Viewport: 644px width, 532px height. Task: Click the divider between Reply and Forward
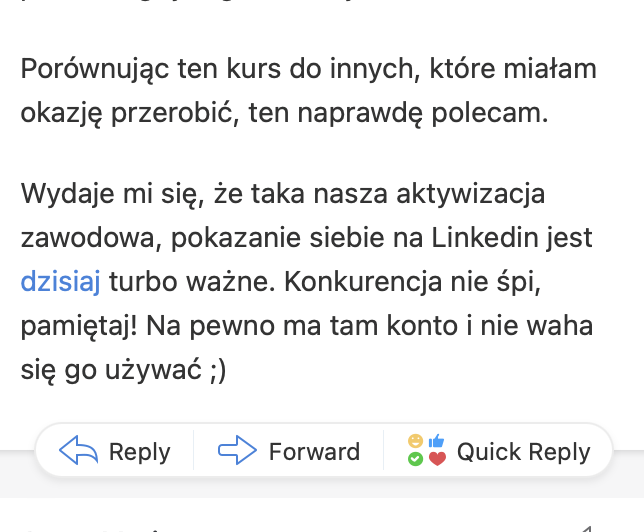pos(193,451)
